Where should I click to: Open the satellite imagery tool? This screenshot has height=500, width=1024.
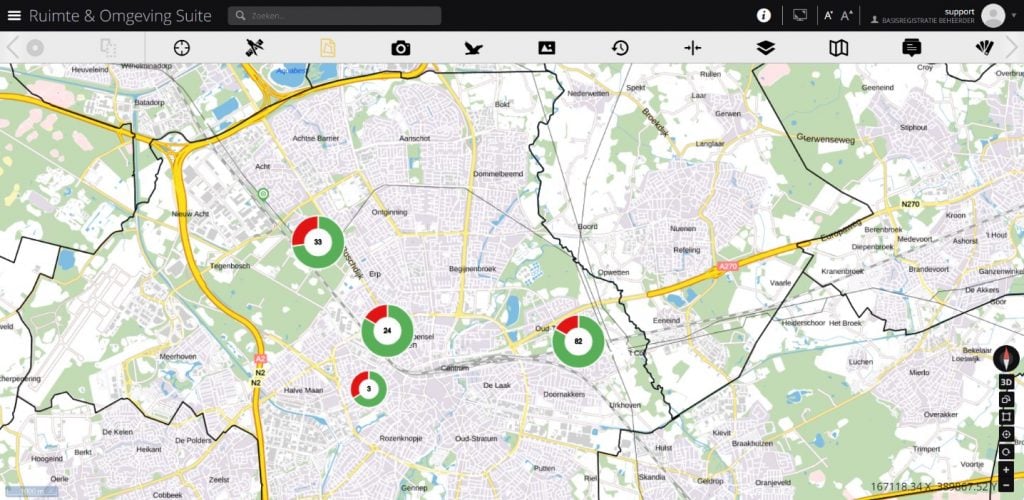255,48
